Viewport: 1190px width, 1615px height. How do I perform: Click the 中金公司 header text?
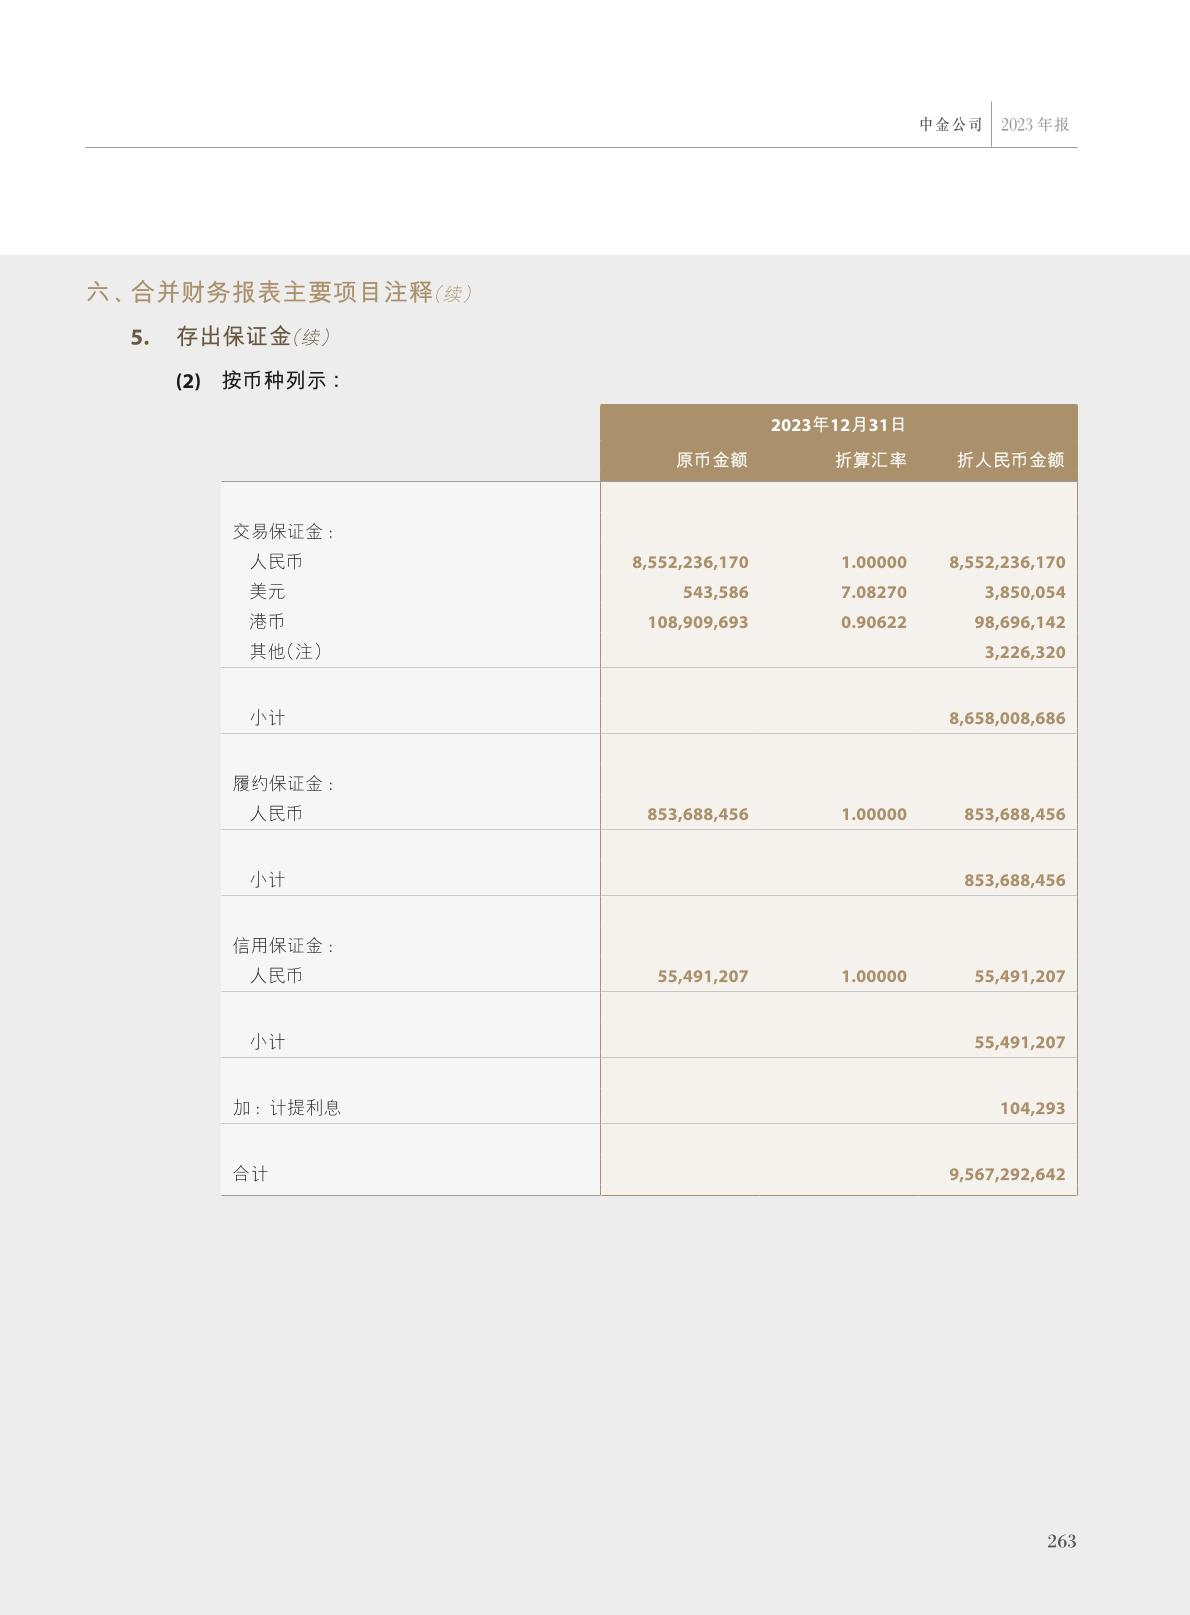[x=951, y=125]
